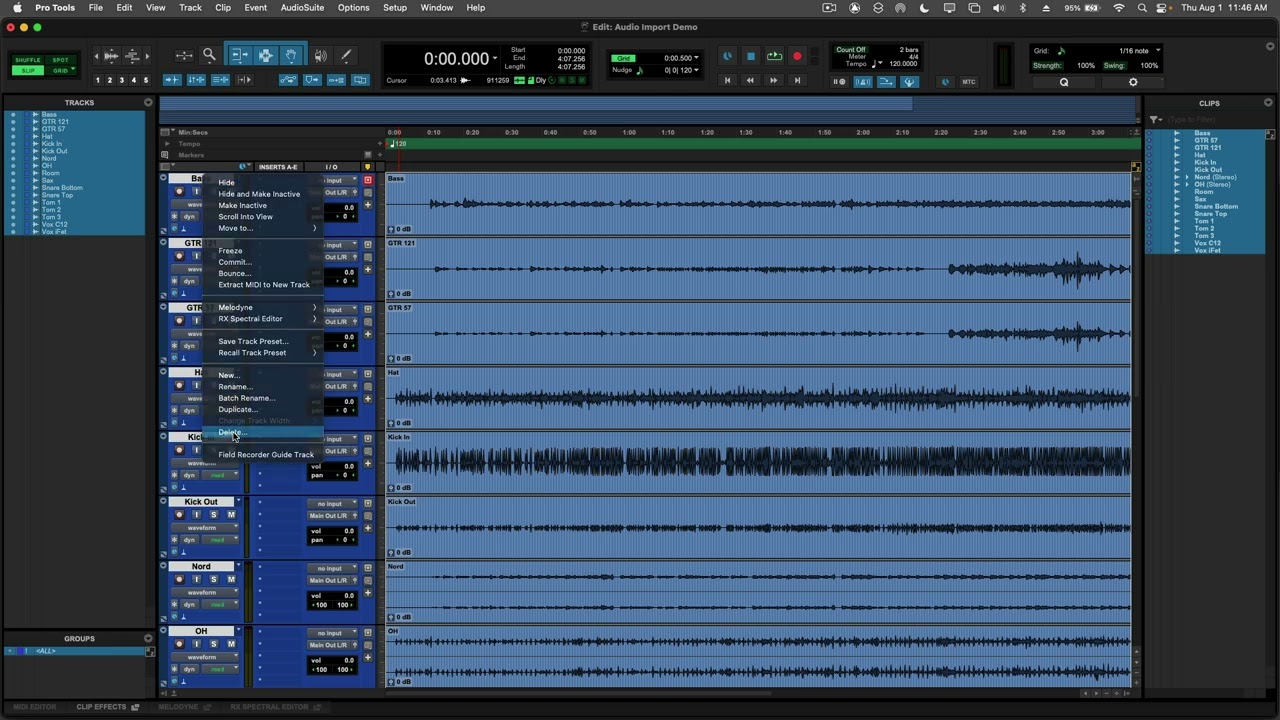Viewport: 1280px width, 720px height.
Task: Open quantize settings gear icon
Action: pyautogui.click(x=1133, y=82)
